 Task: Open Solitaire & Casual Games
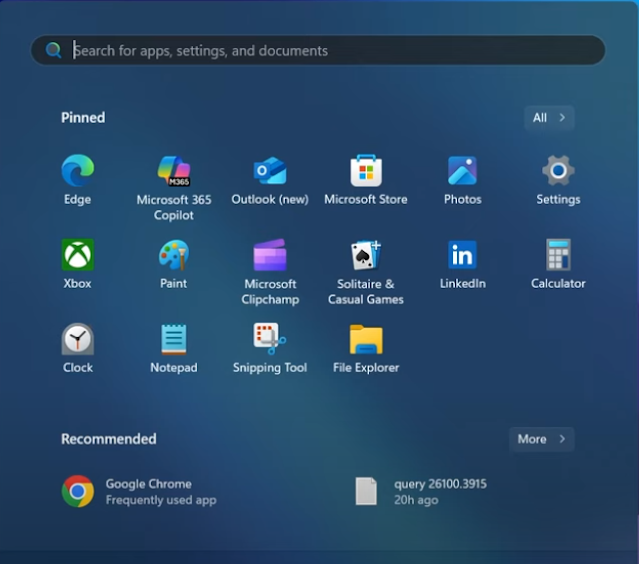(366, 255)
